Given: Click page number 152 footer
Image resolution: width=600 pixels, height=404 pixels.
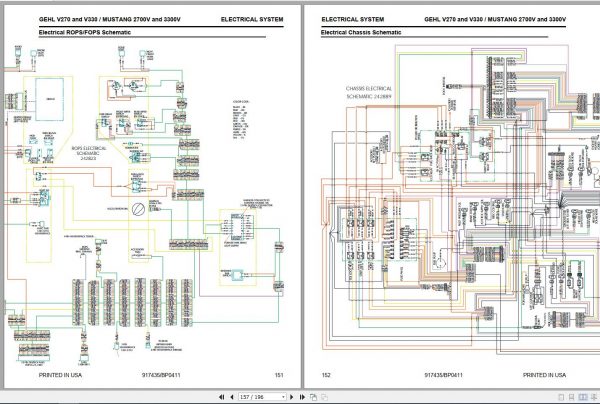Looking at the screenshot, I should (326, 375).
